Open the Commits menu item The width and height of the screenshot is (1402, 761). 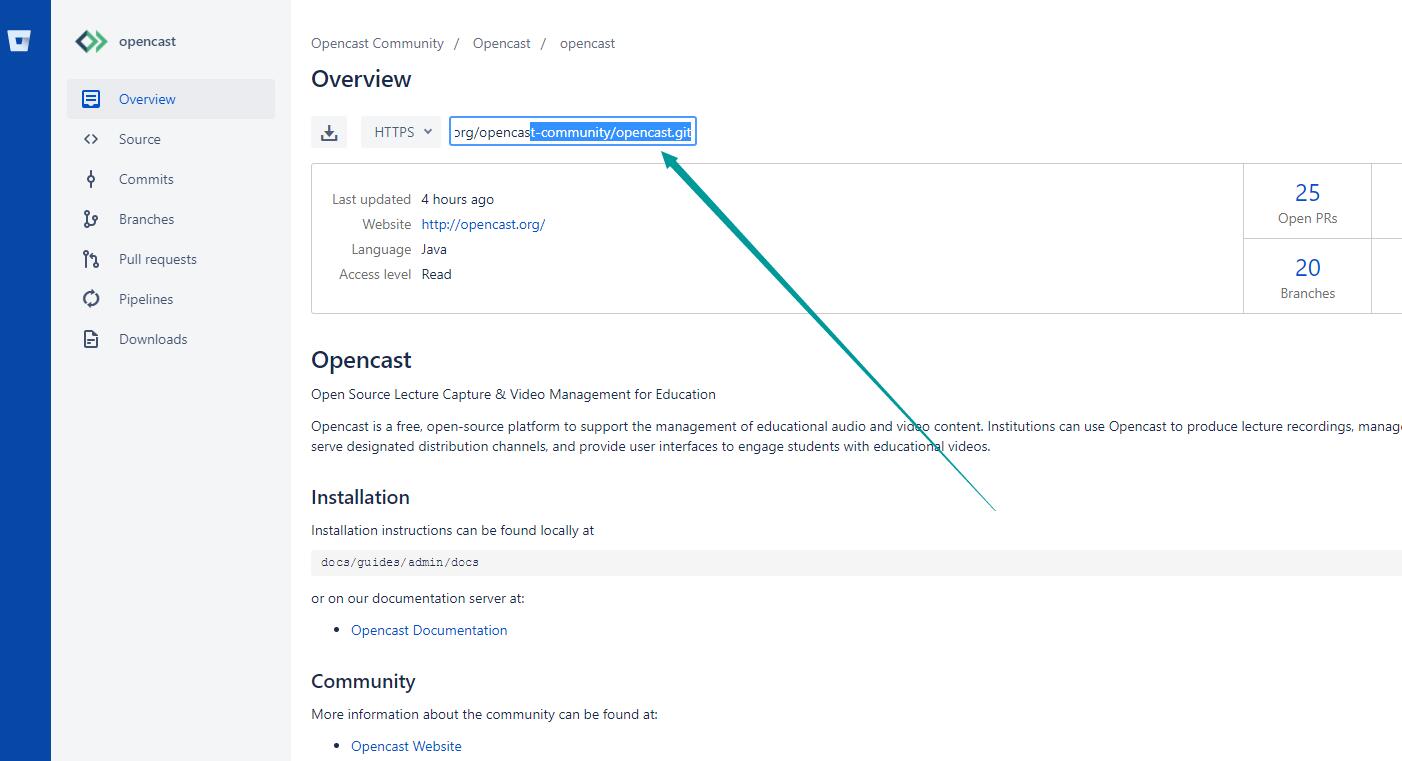(x=171, y=179)
